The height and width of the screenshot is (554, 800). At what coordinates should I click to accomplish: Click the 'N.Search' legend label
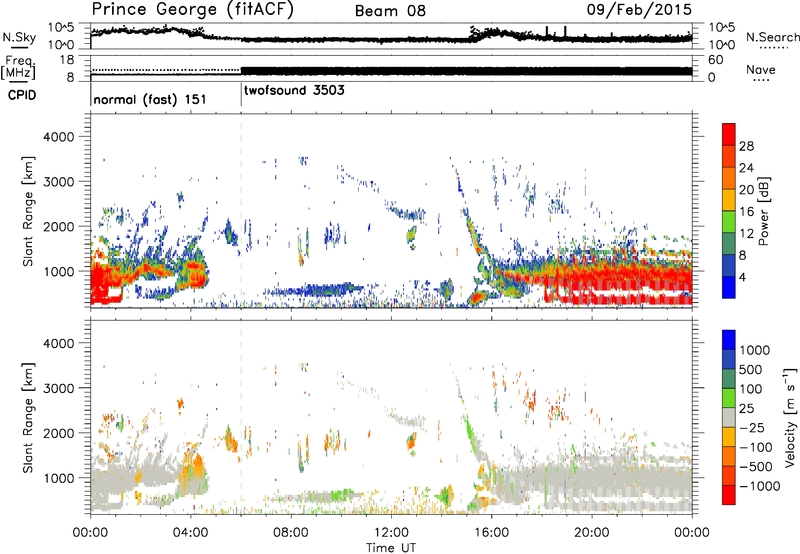(x=772, y=37)
